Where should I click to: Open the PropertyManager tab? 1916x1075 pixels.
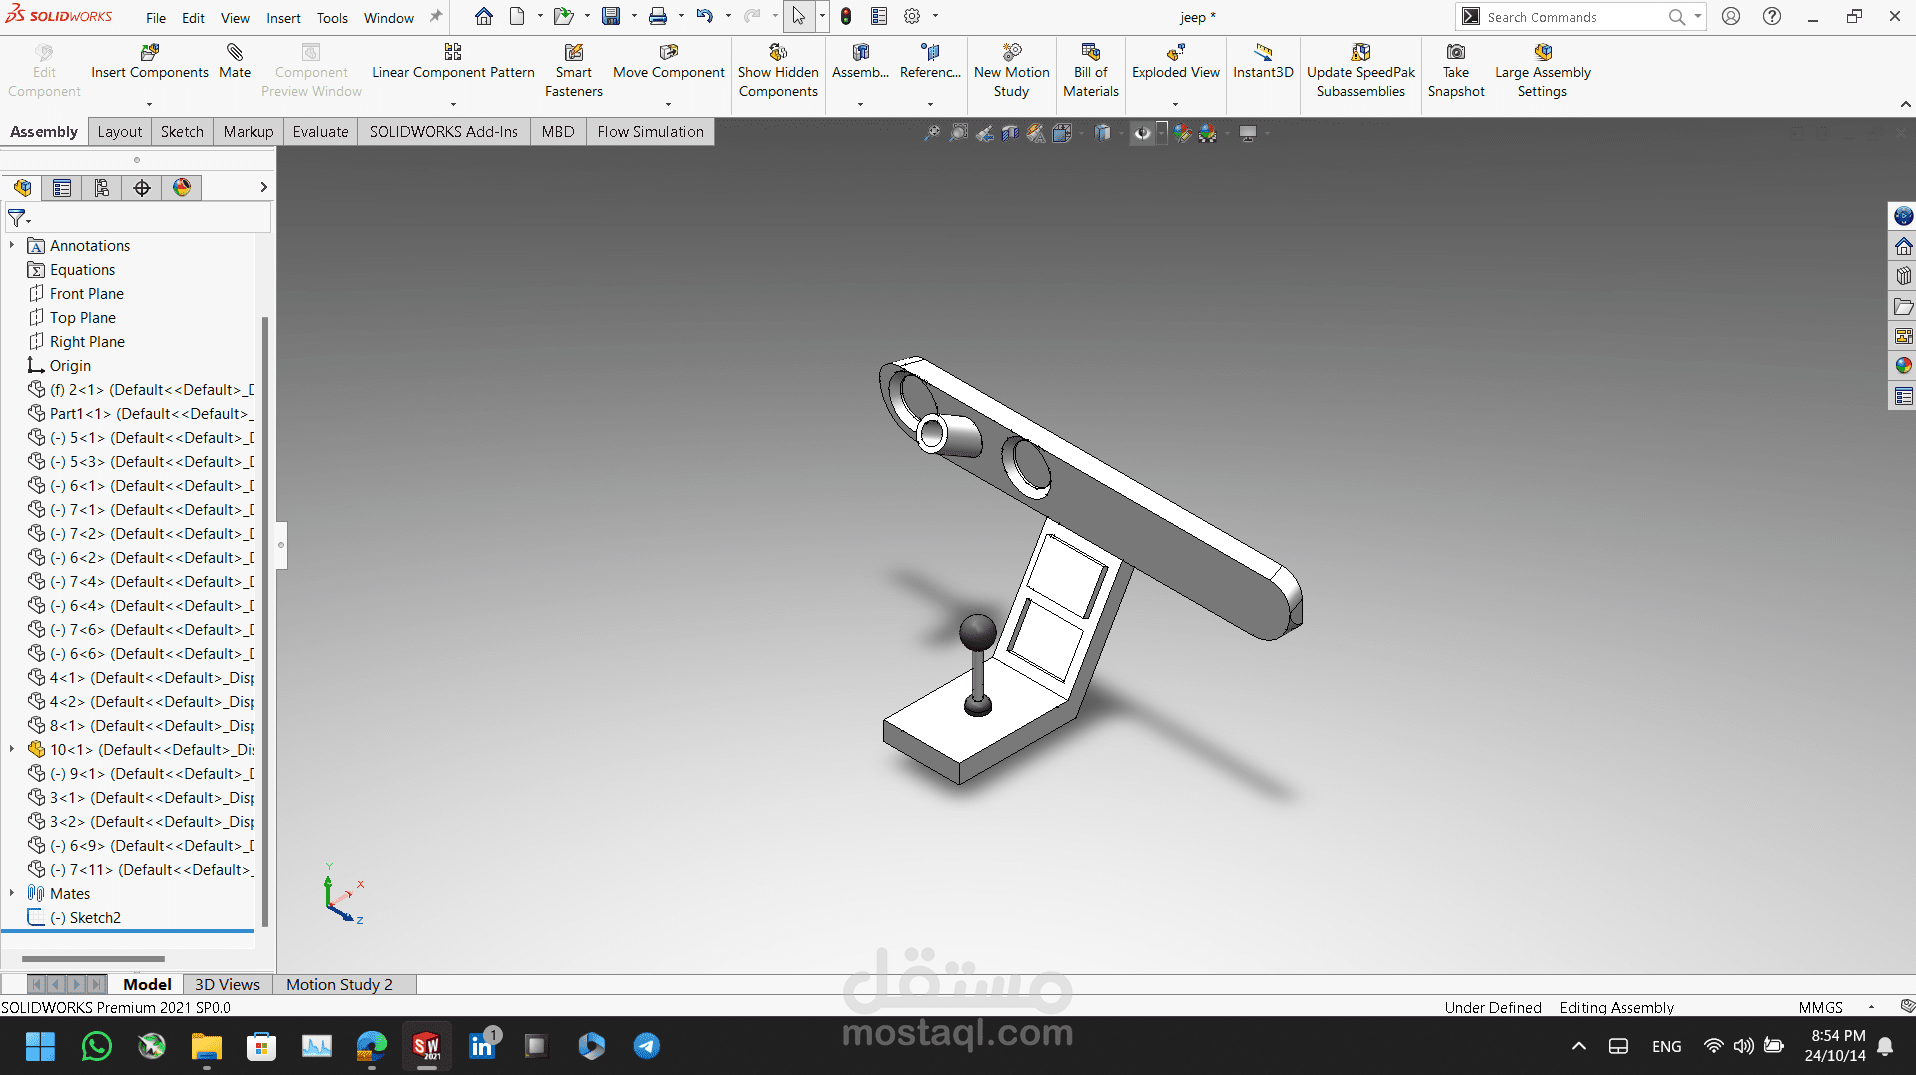62,187
